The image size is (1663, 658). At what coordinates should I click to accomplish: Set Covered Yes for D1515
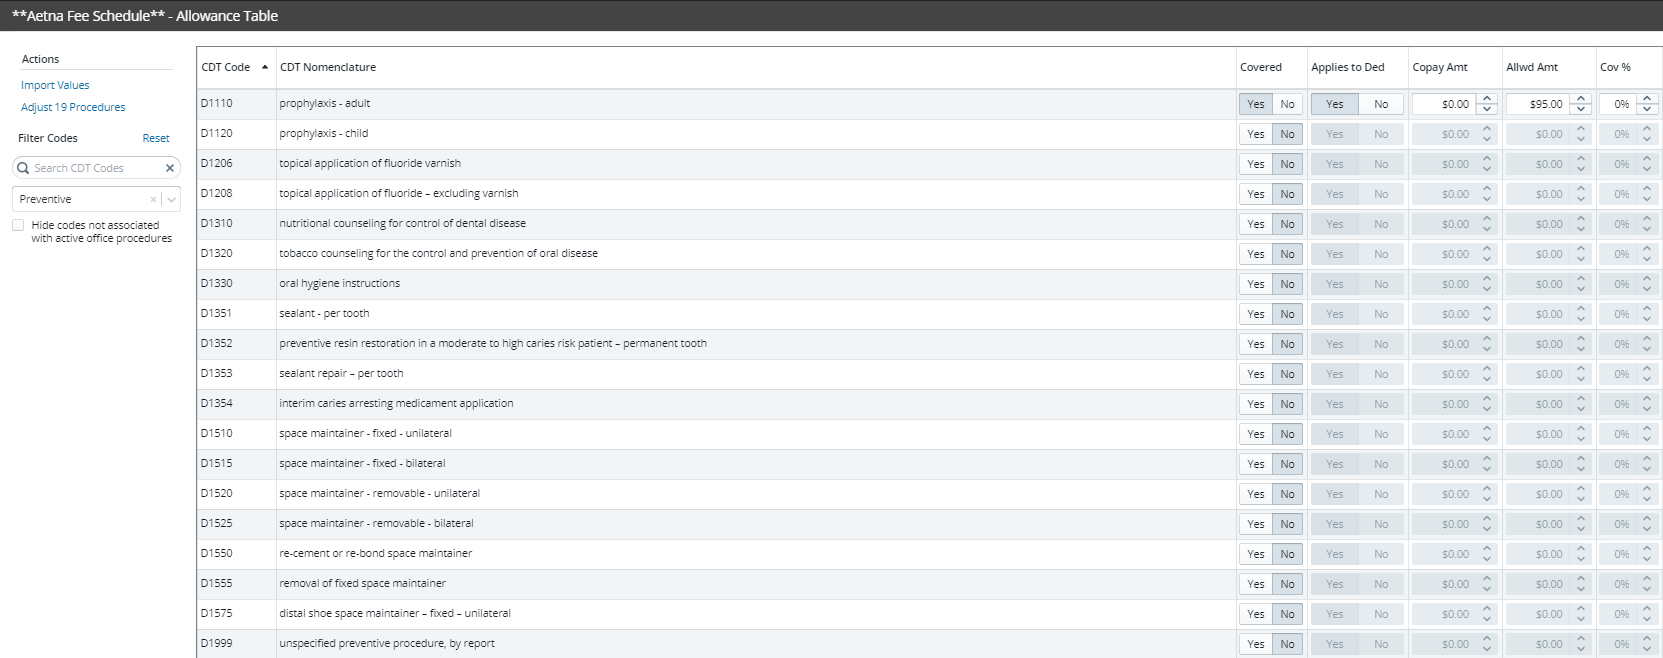[x=1256, y=464]
